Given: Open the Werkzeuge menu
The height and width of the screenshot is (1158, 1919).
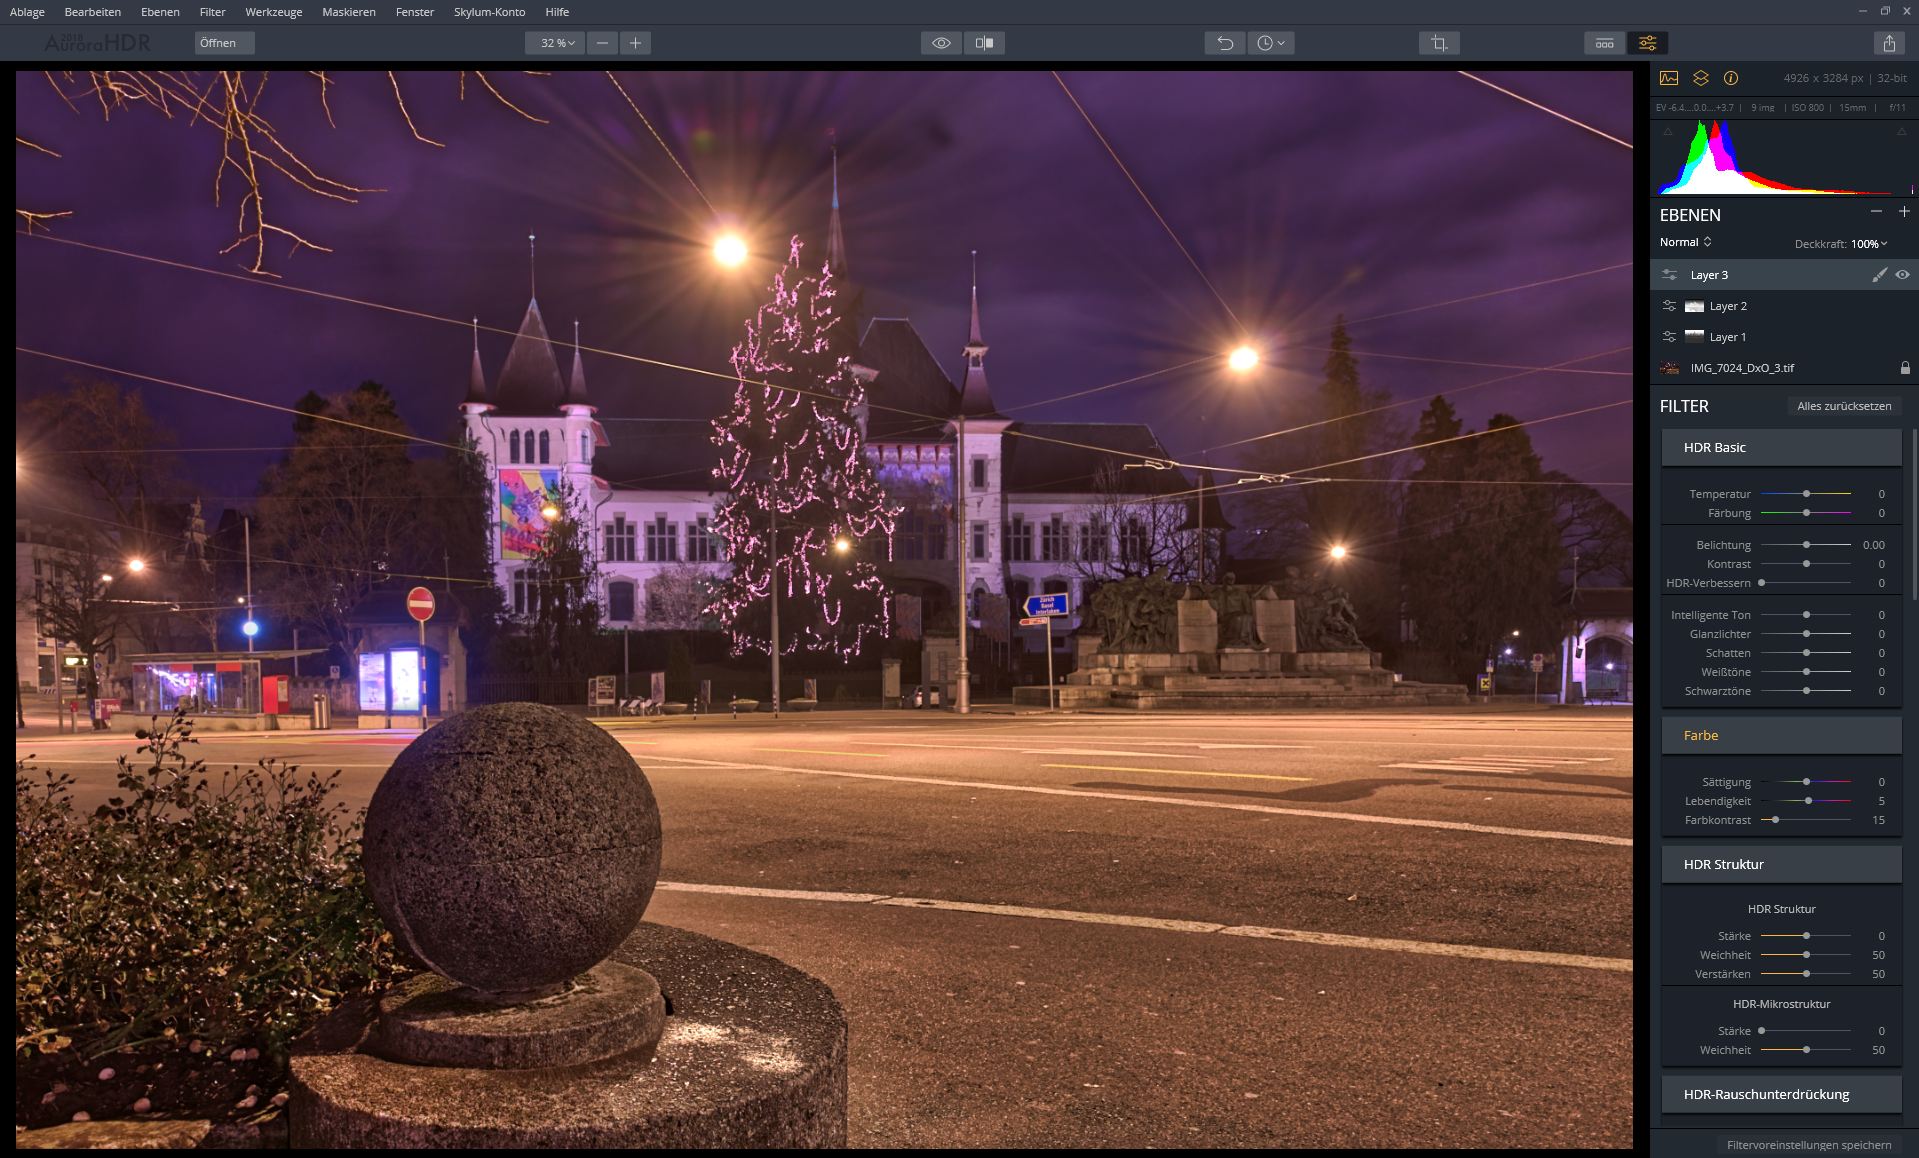Looking at the screenshot, I should [x=274, y=12].
